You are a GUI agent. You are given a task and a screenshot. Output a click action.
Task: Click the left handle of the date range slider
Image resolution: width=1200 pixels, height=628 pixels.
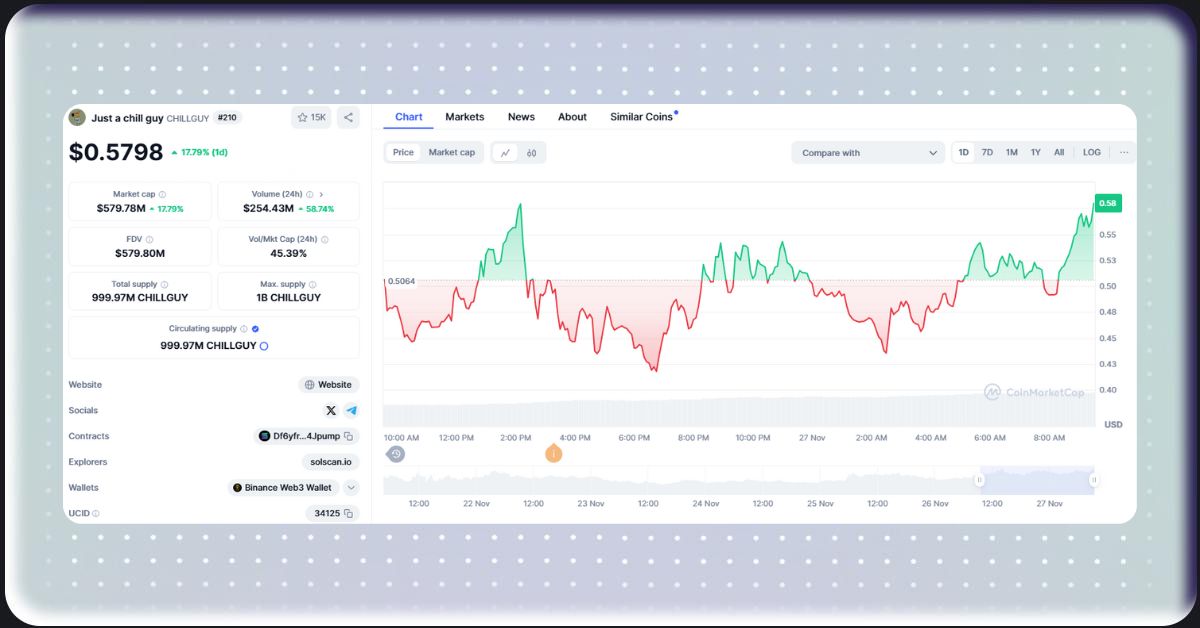pos(977,481)
